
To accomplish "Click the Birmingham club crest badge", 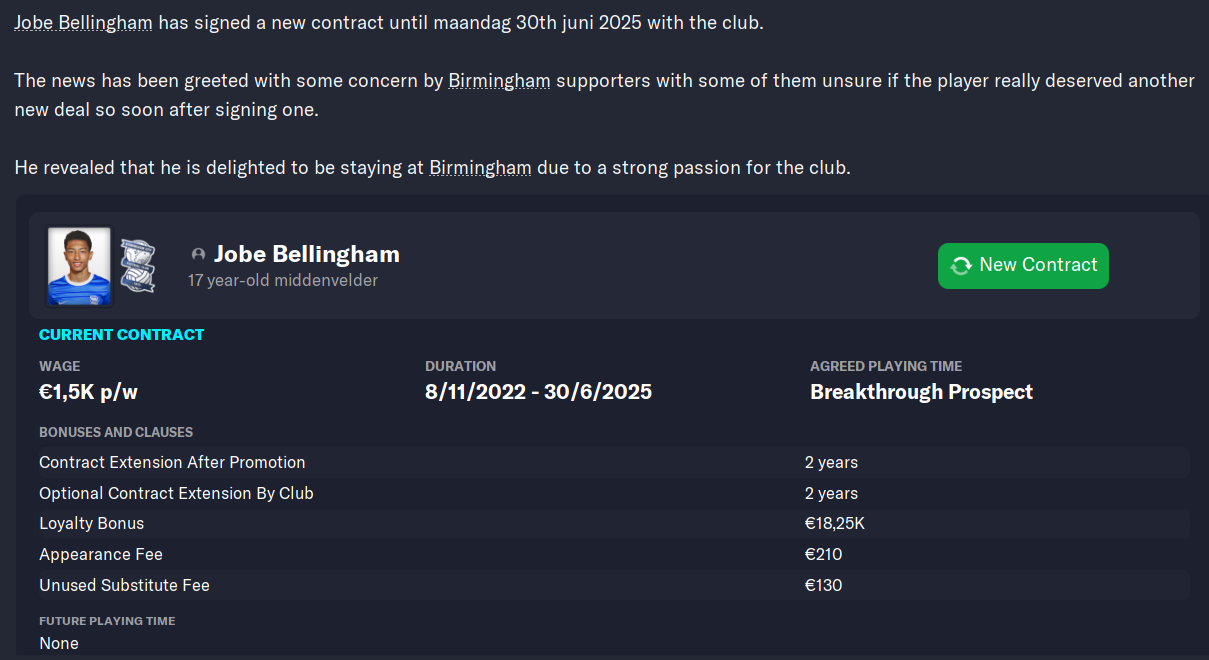I will click(x=136, y=266).
